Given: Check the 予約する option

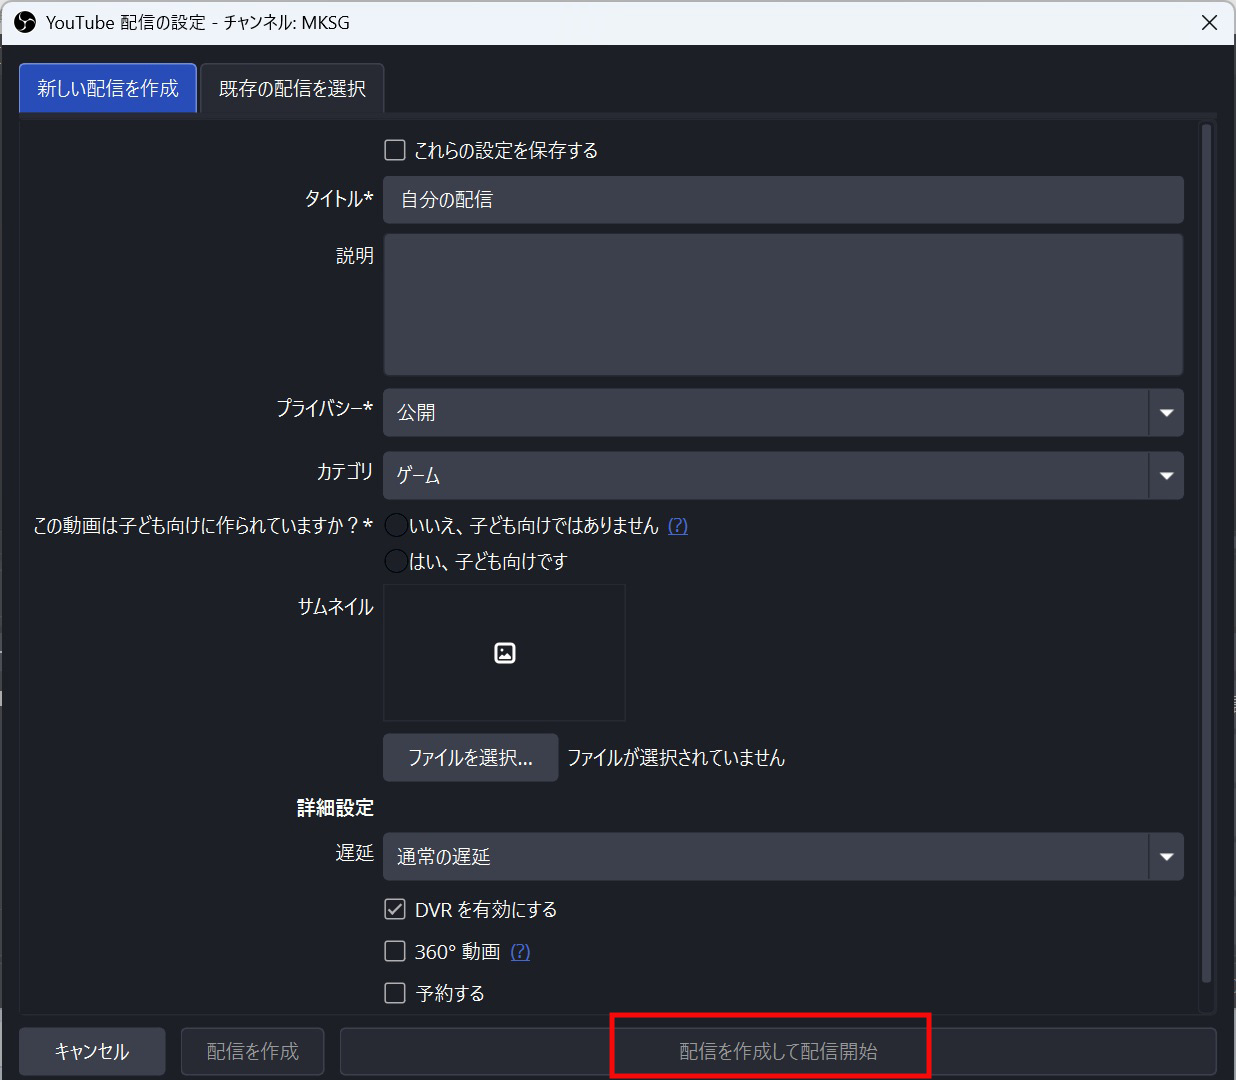Looking at the screenshot, I should (x=396, y=994).
